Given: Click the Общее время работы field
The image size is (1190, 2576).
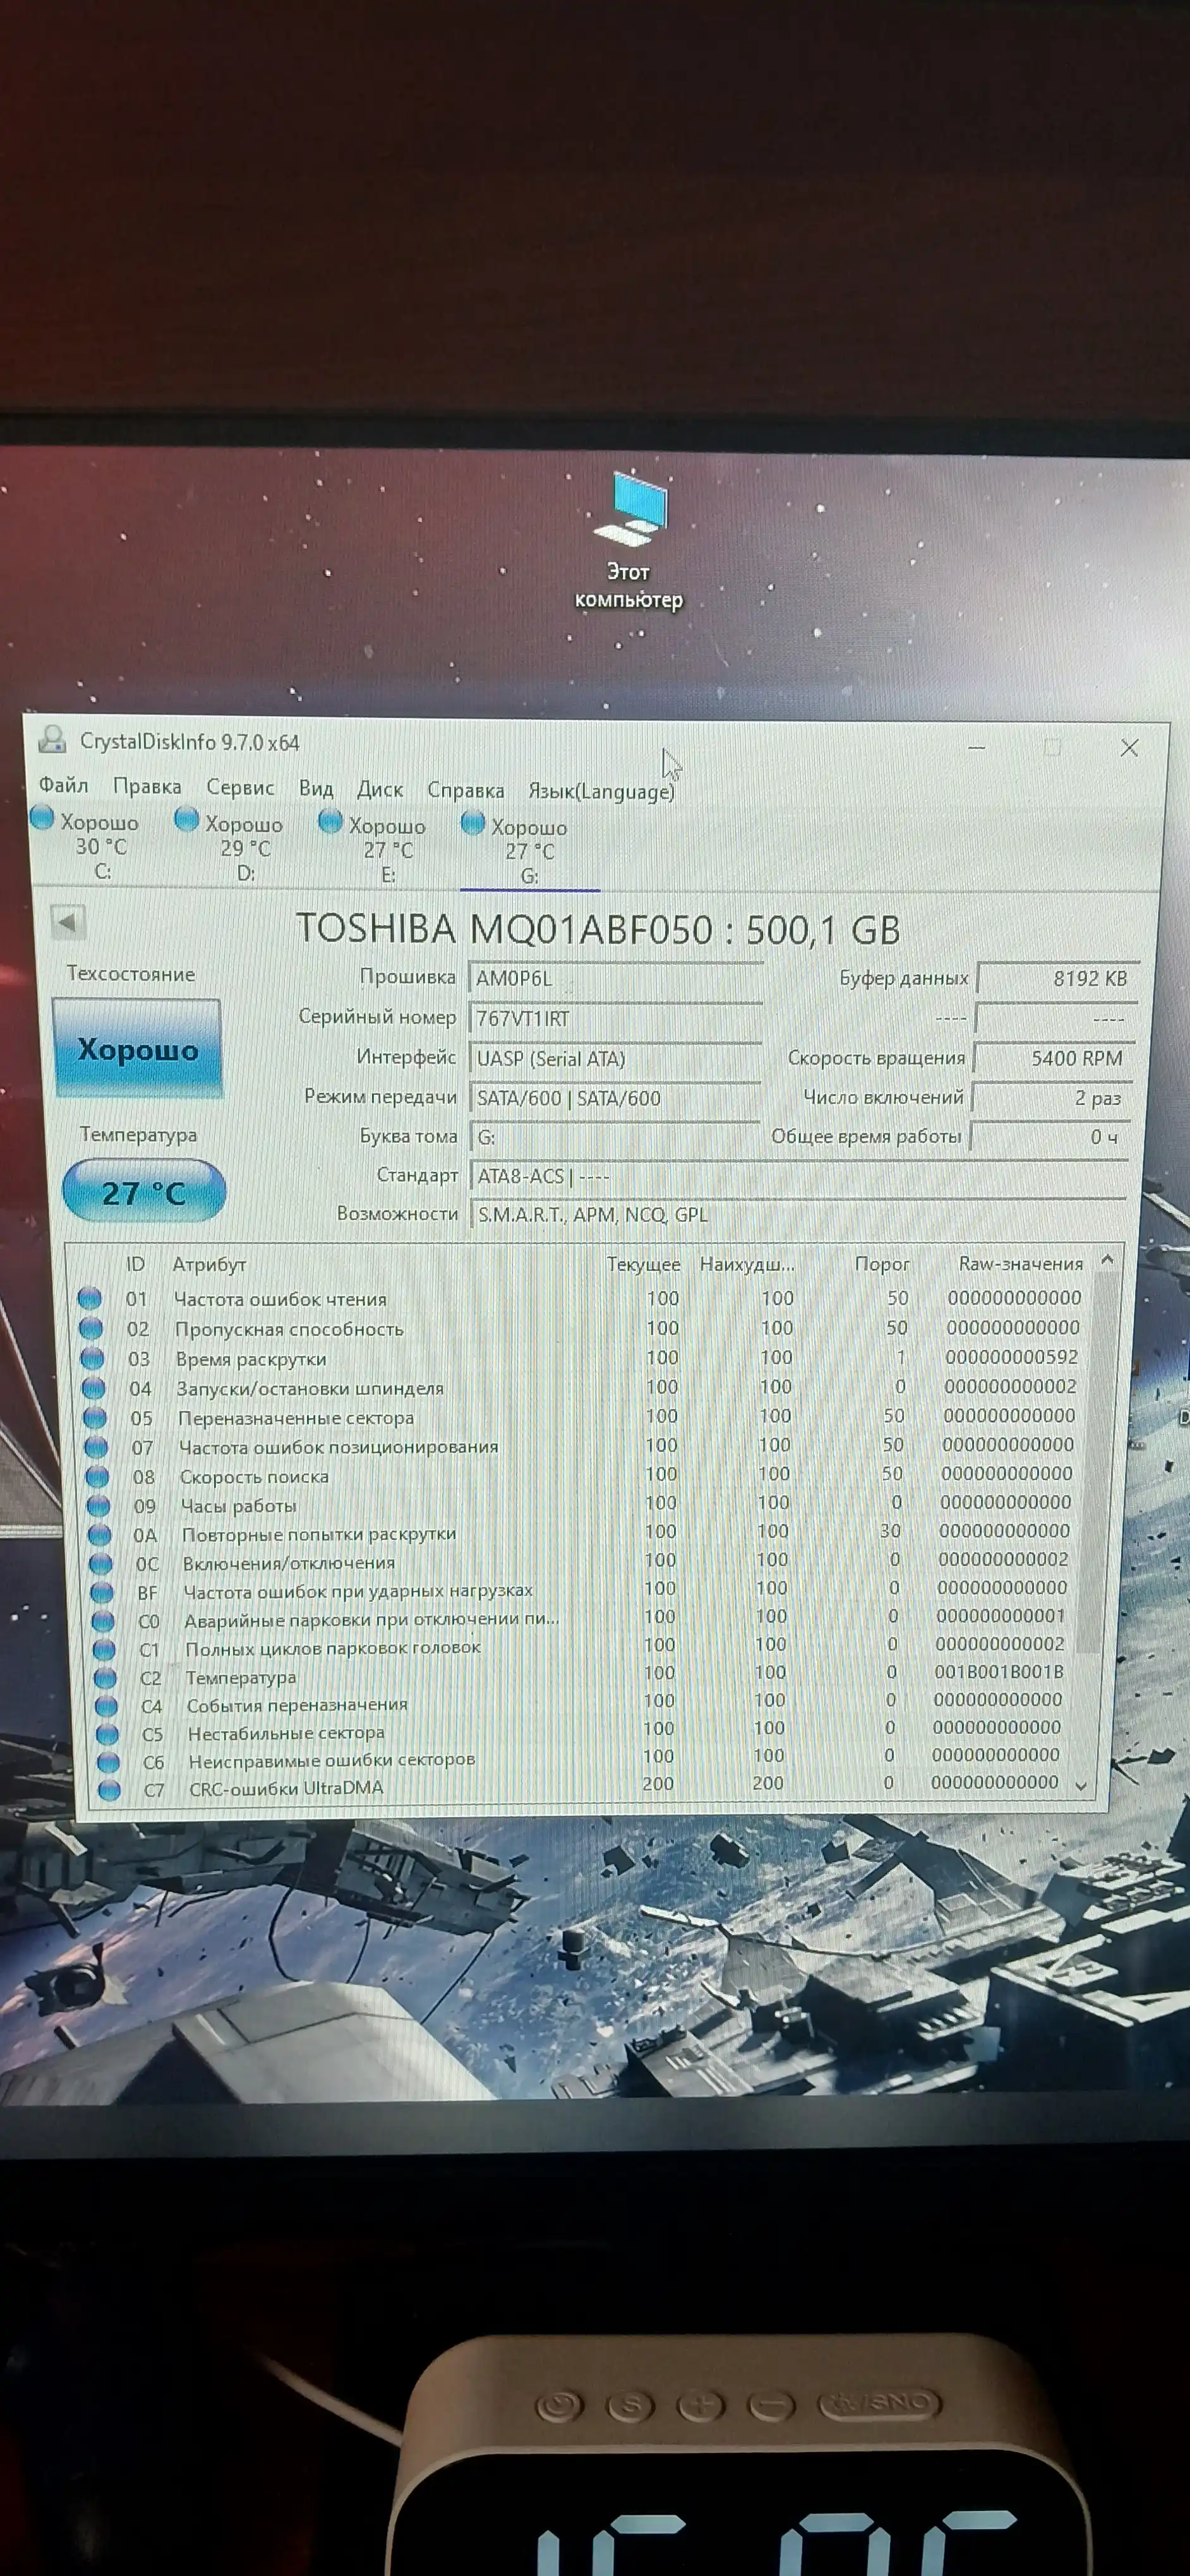Looking at the screenshot, I should coord(1050,1137).
